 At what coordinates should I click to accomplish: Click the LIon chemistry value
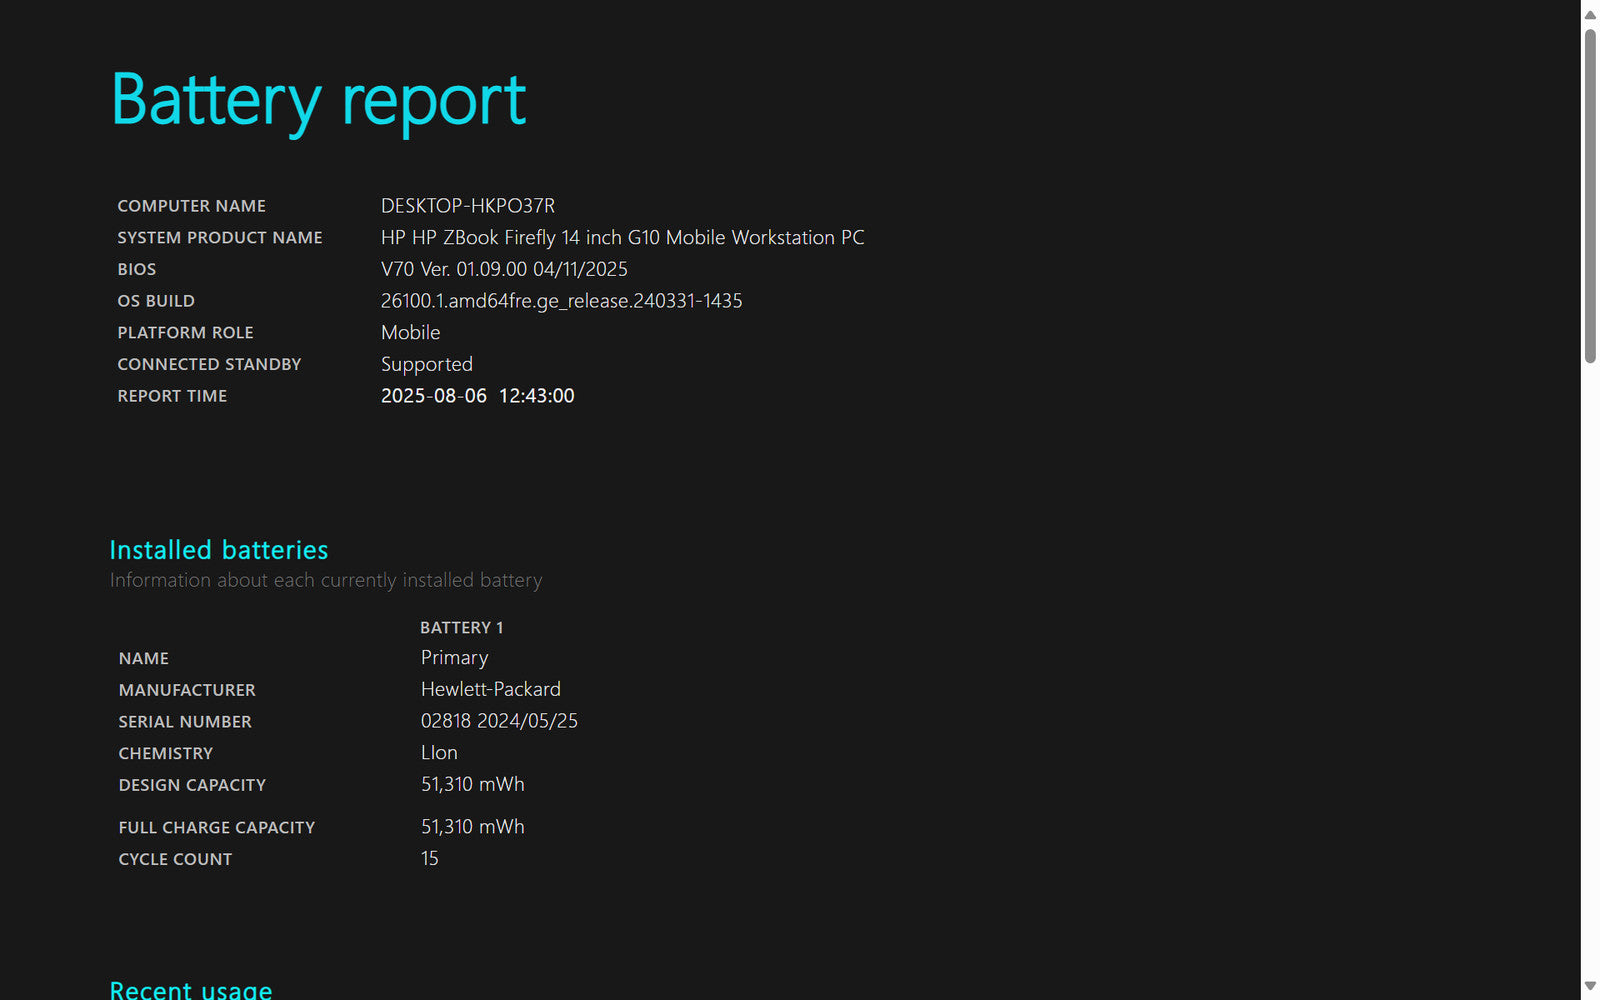[x=439, y=753]
